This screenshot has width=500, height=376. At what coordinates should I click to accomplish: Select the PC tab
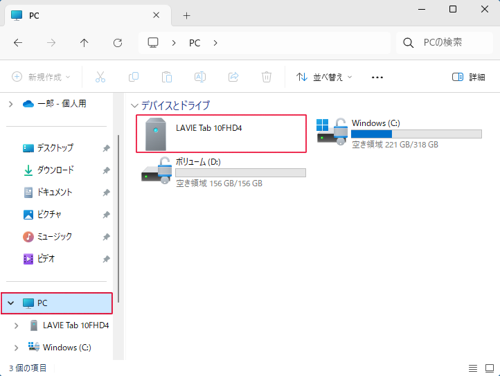coord(88,15)
